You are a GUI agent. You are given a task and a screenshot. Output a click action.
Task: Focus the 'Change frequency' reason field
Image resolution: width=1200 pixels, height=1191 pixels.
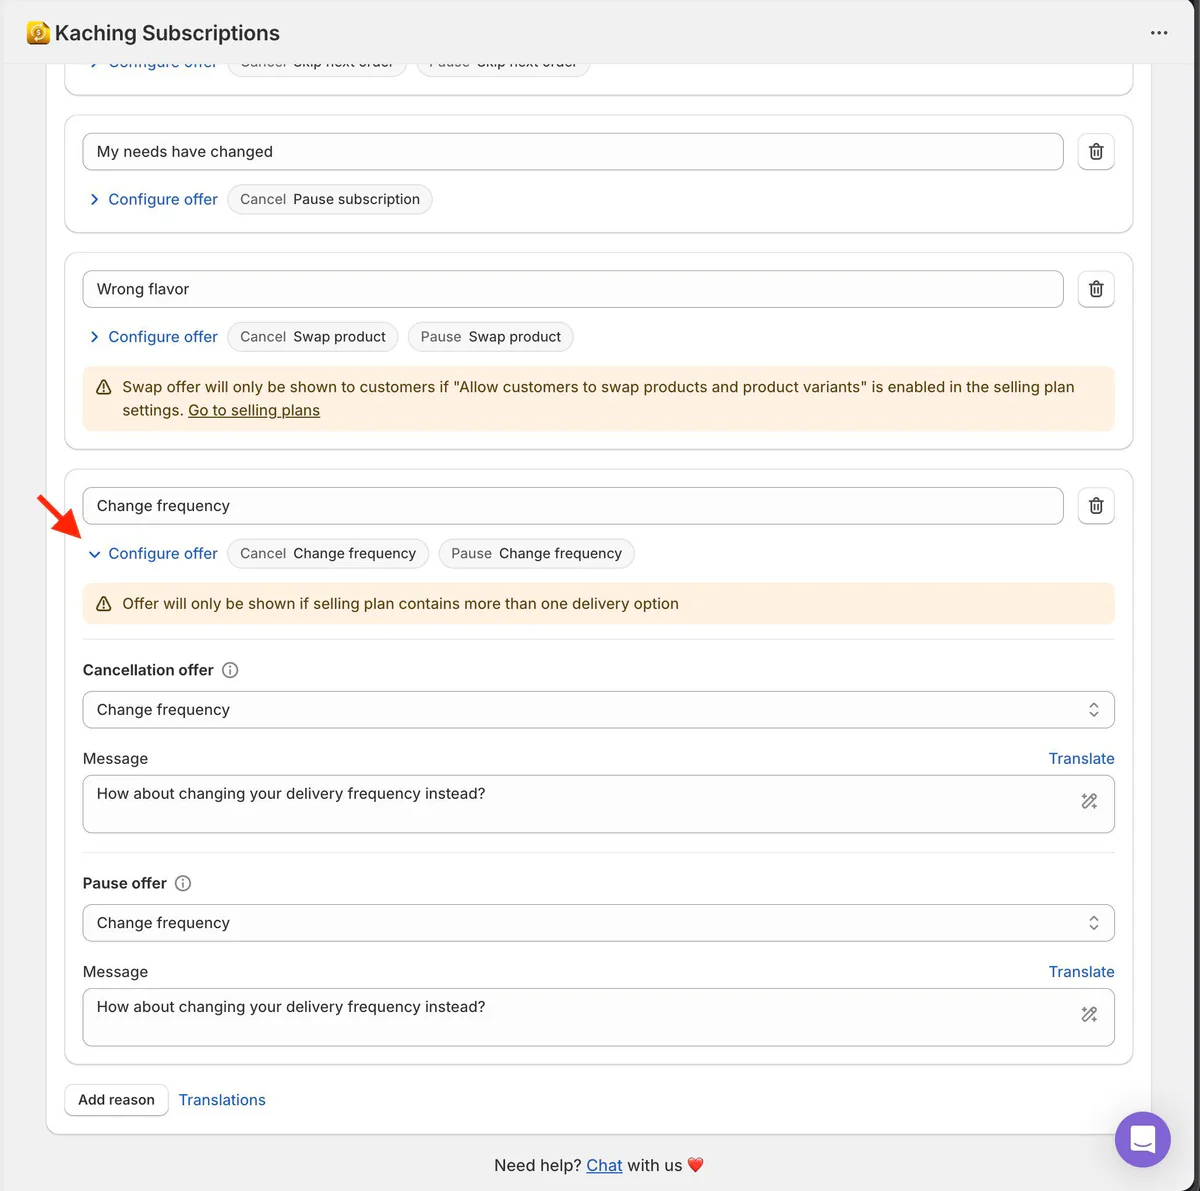pos(573,506)
